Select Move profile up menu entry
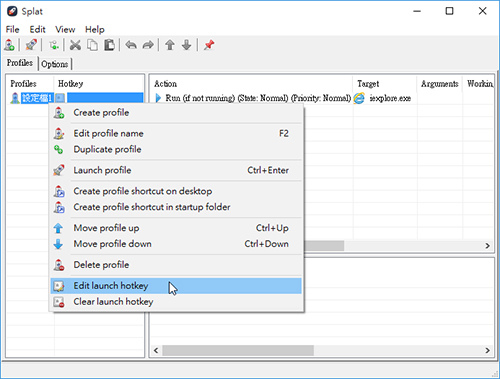The image size is (500, 379). click(x=176, y=228)
